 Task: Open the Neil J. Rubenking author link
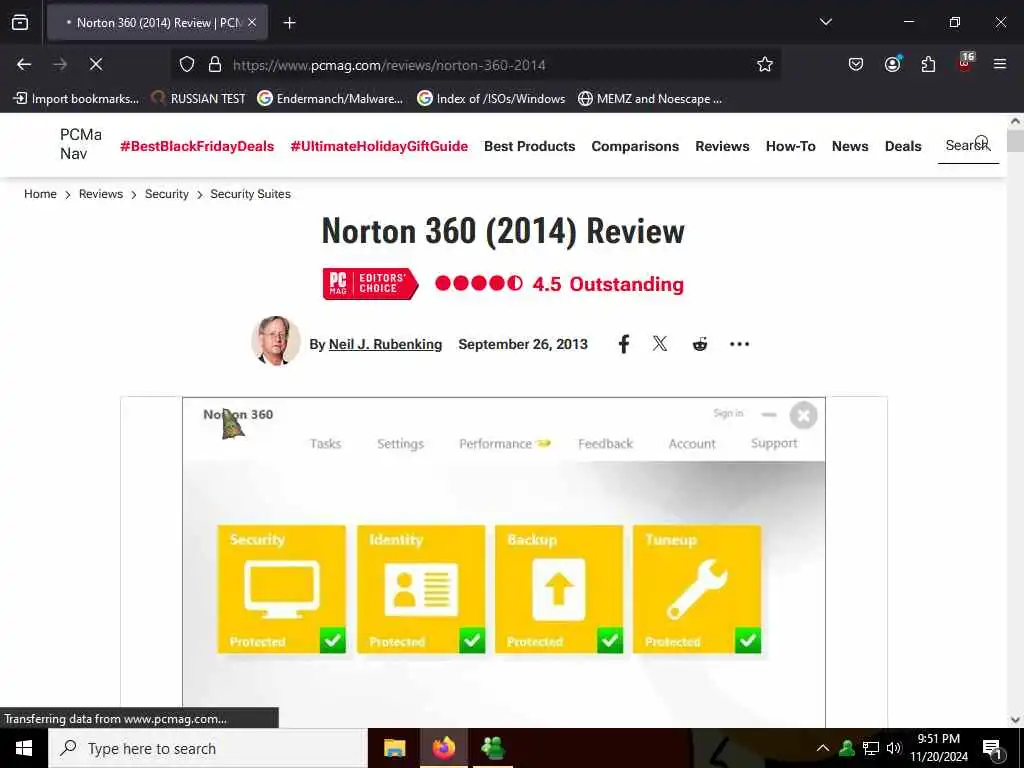[385, 344]
